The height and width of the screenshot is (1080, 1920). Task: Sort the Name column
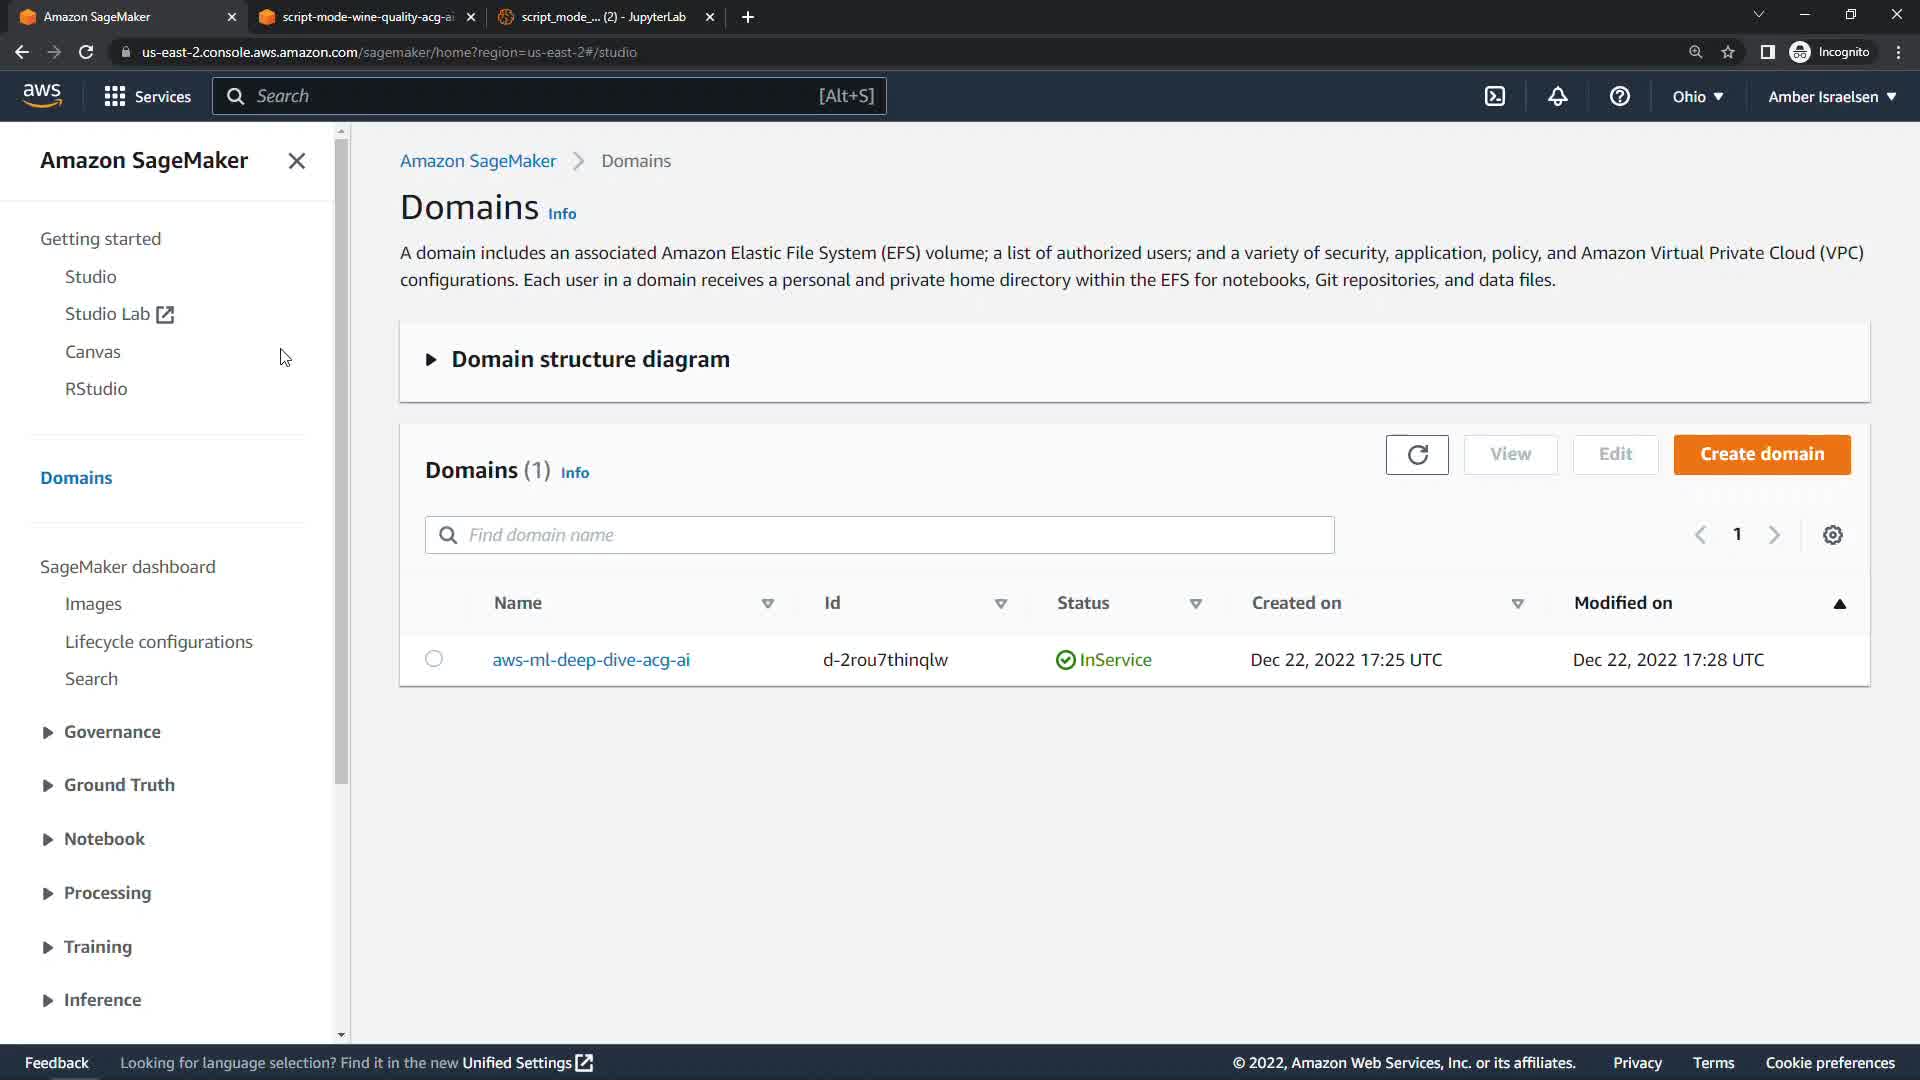point(767,603)
